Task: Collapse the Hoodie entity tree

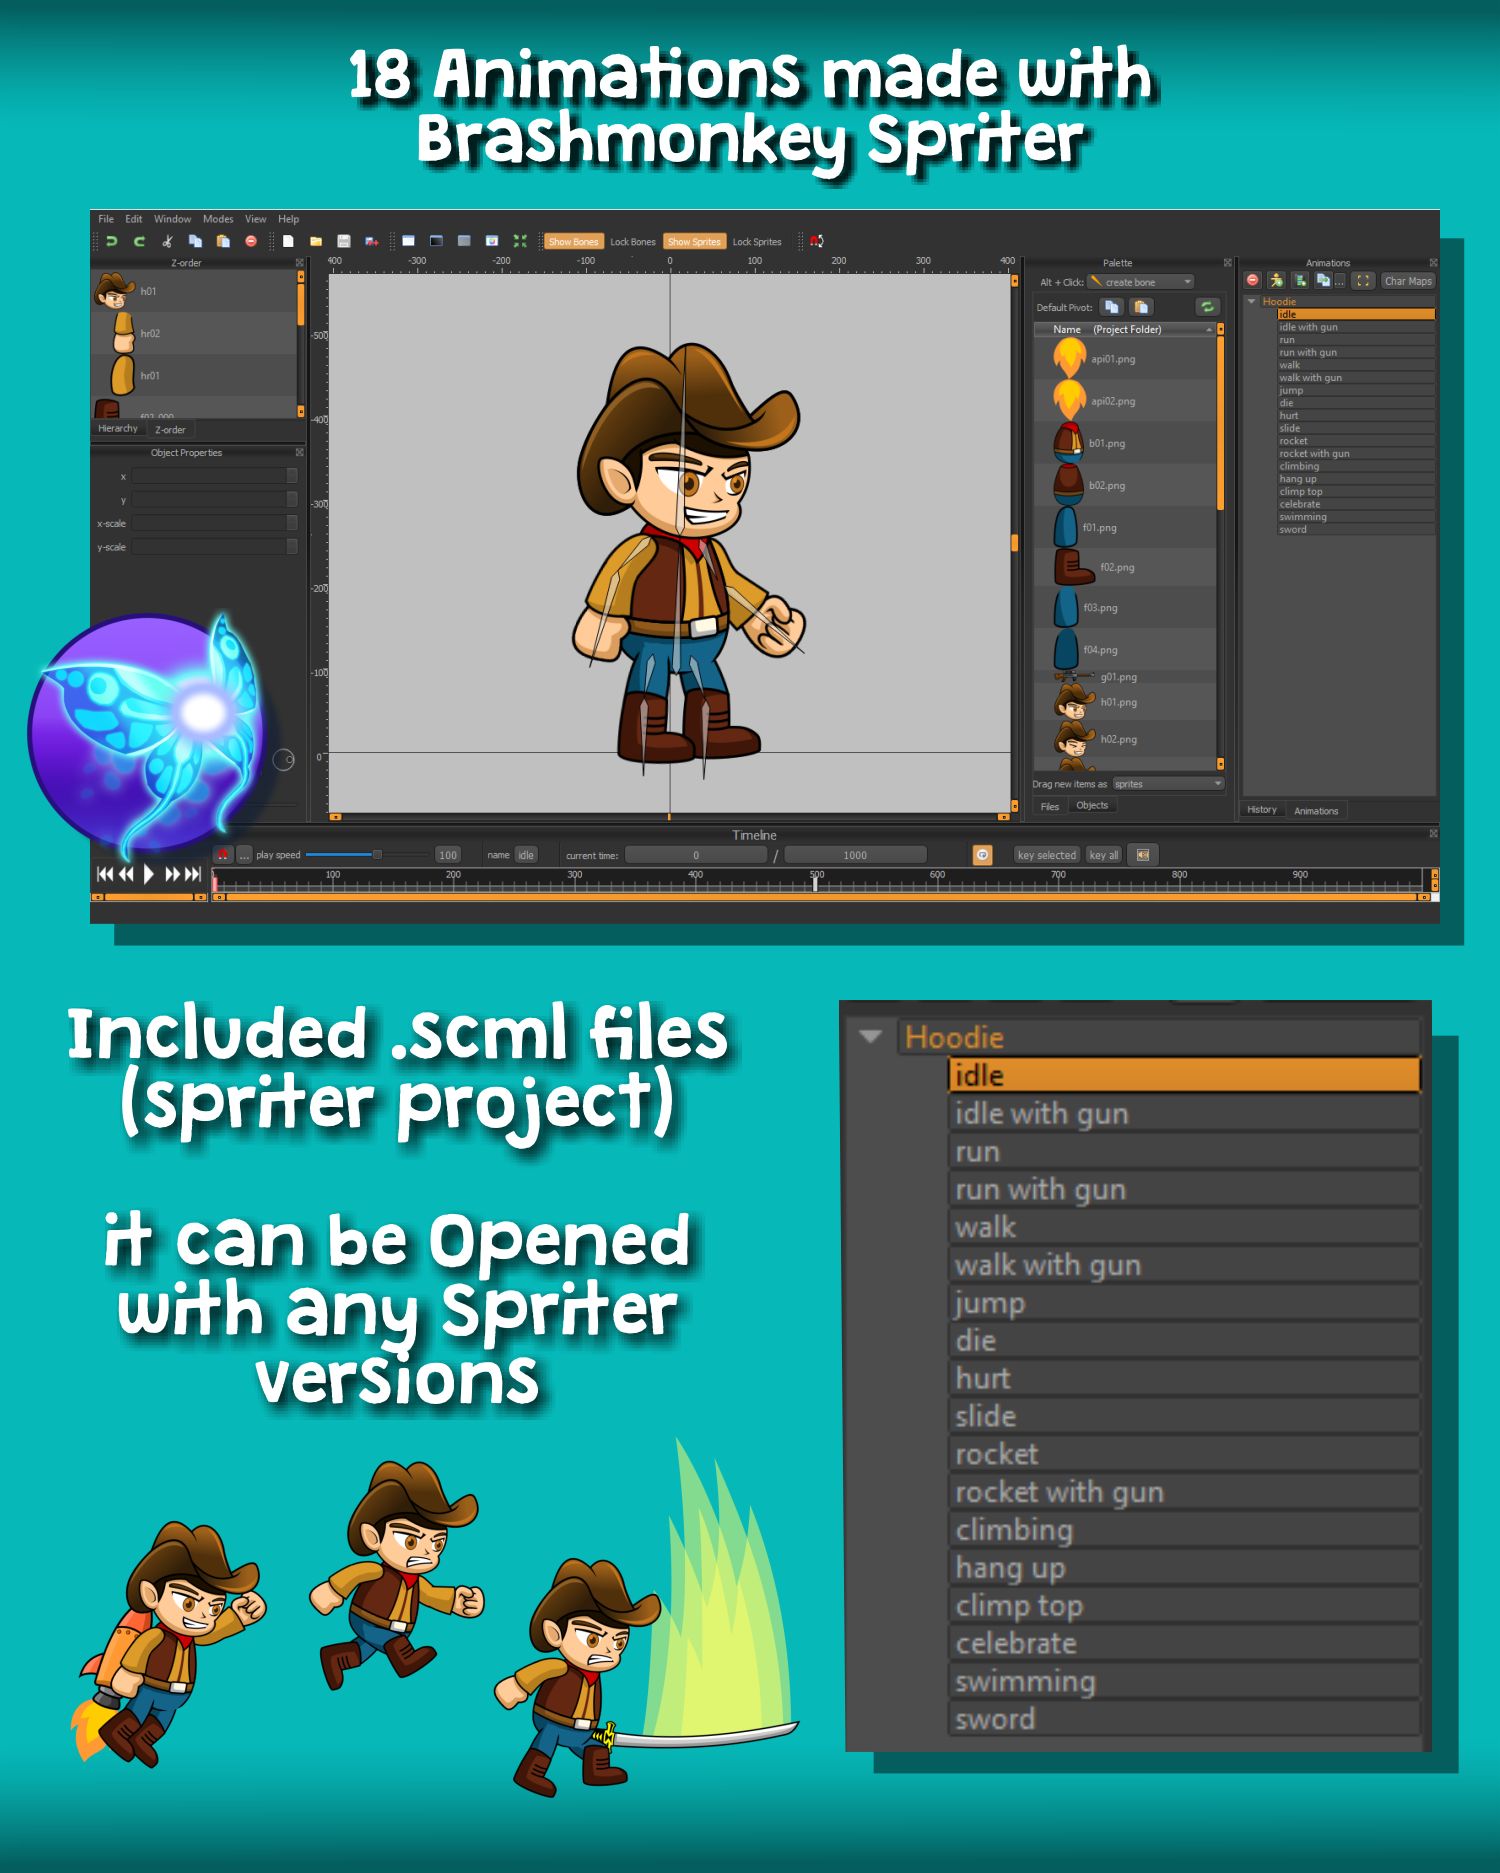Action: tap(1251, 301)
